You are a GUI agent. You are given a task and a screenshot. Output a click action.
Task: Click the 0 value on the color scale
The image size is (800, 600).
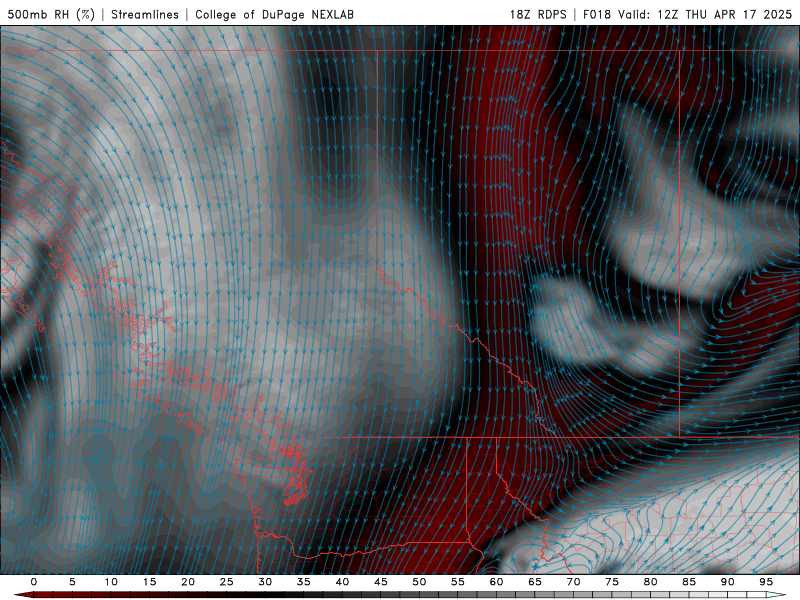click(x=34, y=582)
